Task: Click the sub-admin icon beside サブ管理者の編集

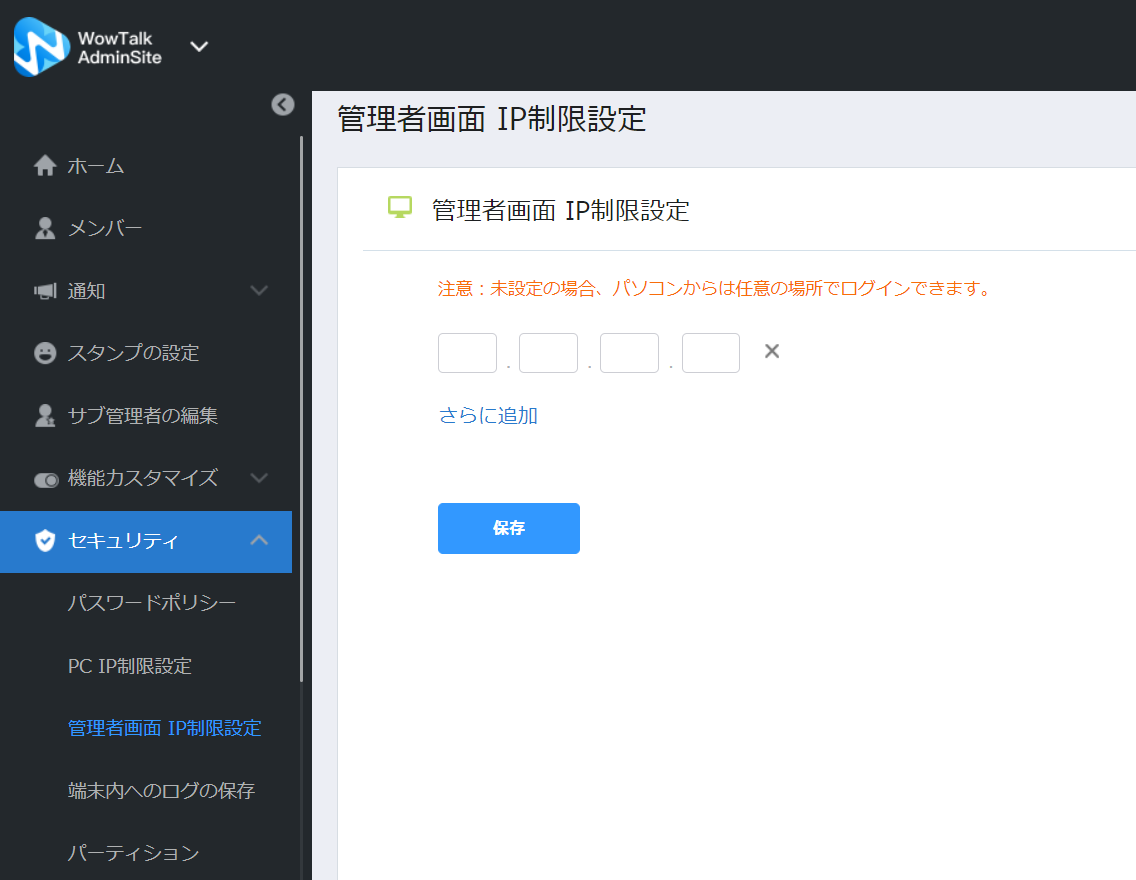Action: (x=45, y=416)
